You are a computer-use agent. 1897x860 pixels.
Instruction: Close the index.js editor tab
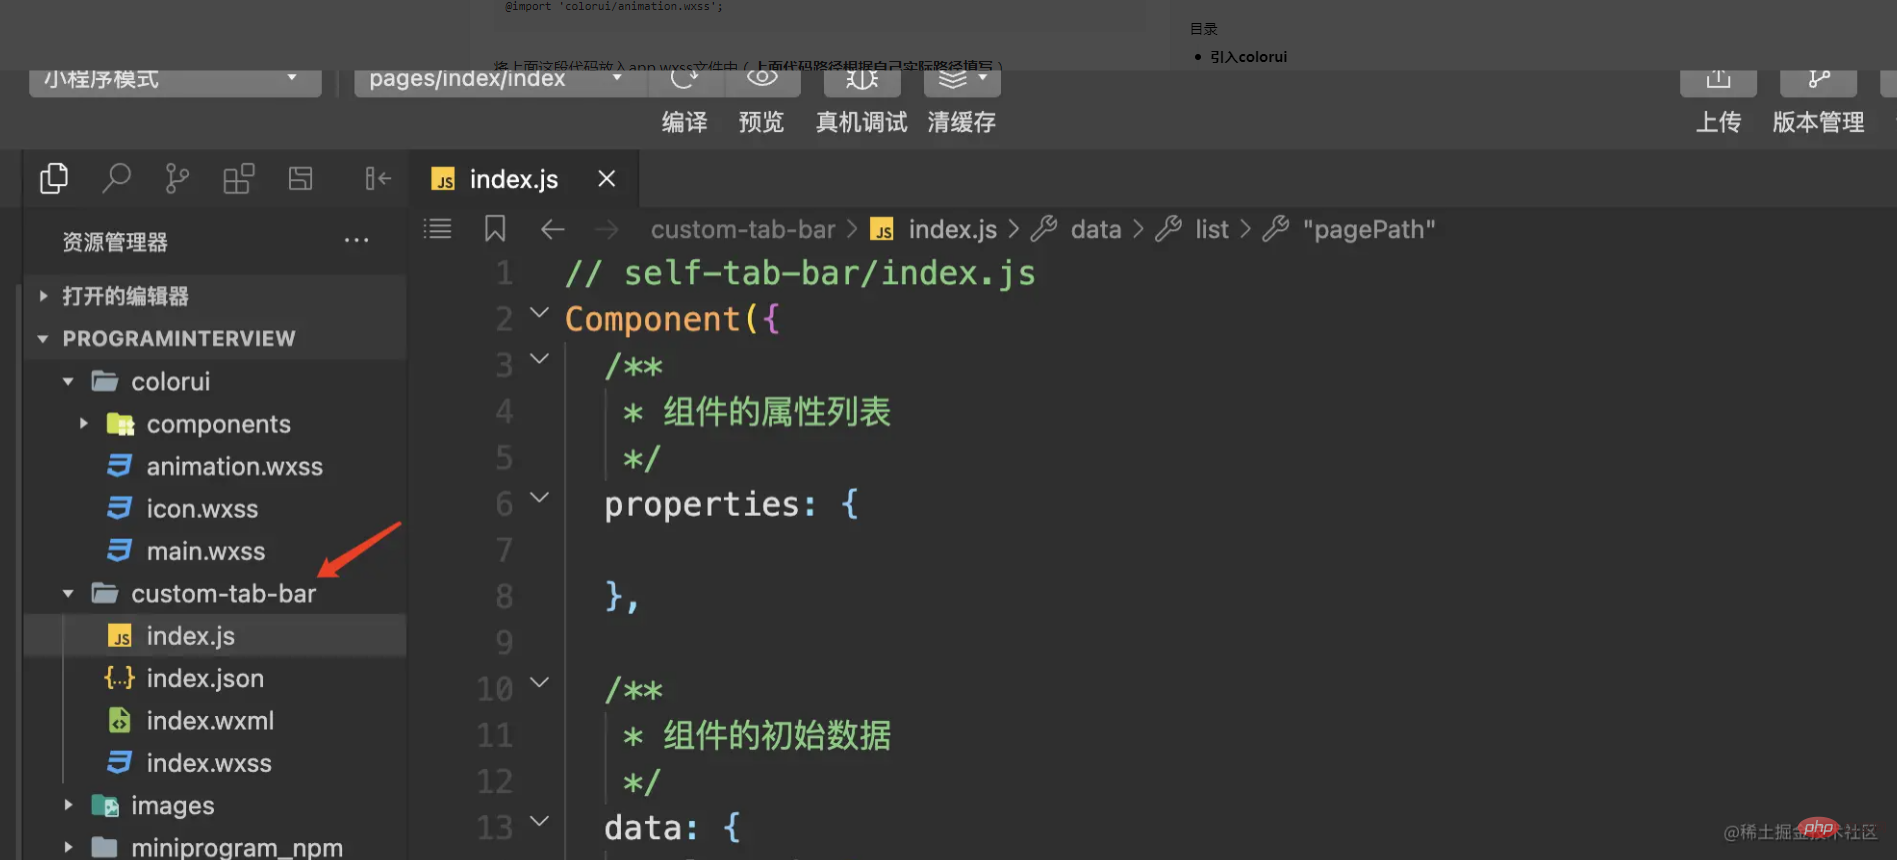point(606,178)
